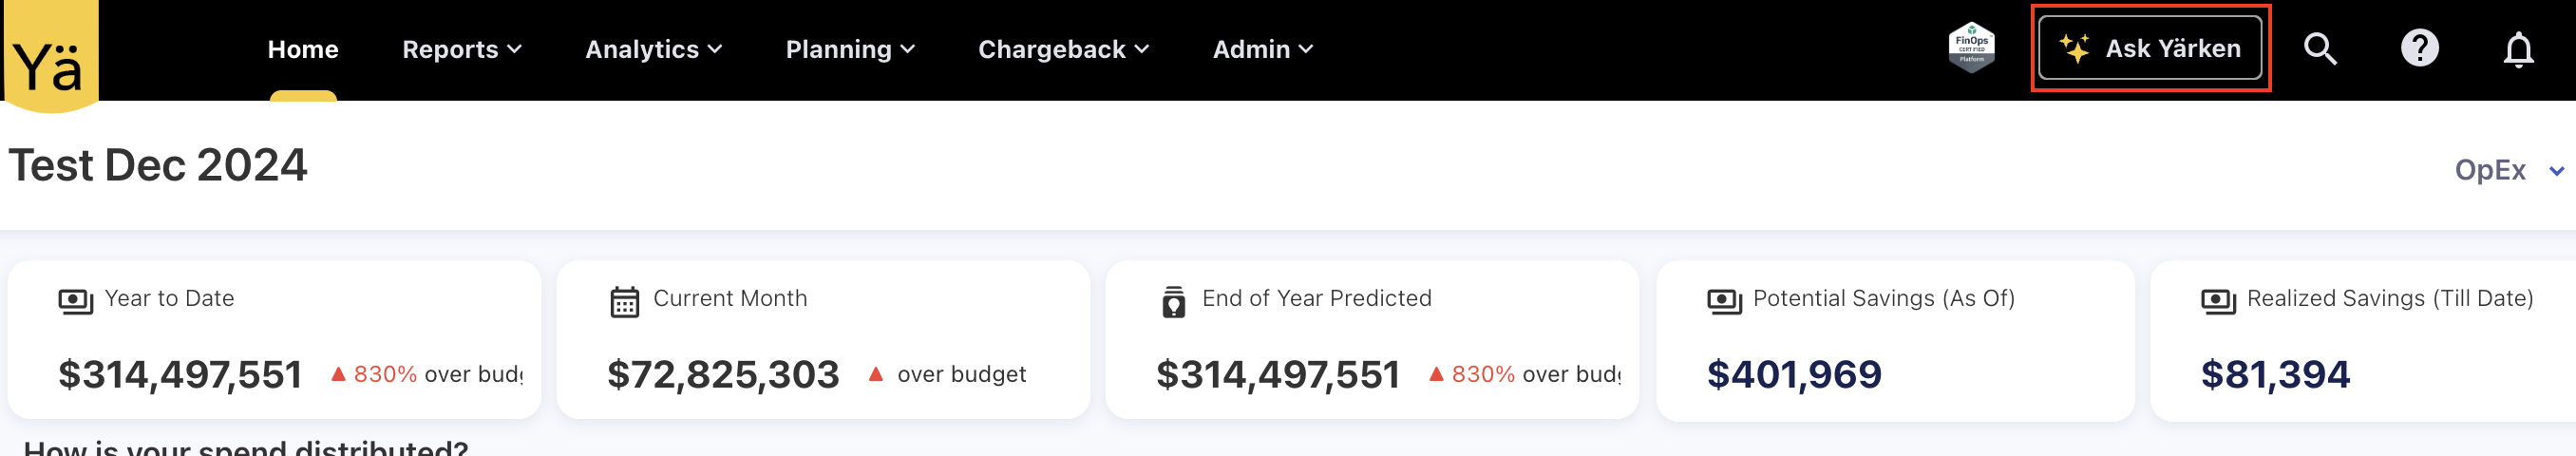The height and width of the screenshot is (456, 2576).
Task: Click the Current Month calendar icon
Action: click(x=624, y=301)
